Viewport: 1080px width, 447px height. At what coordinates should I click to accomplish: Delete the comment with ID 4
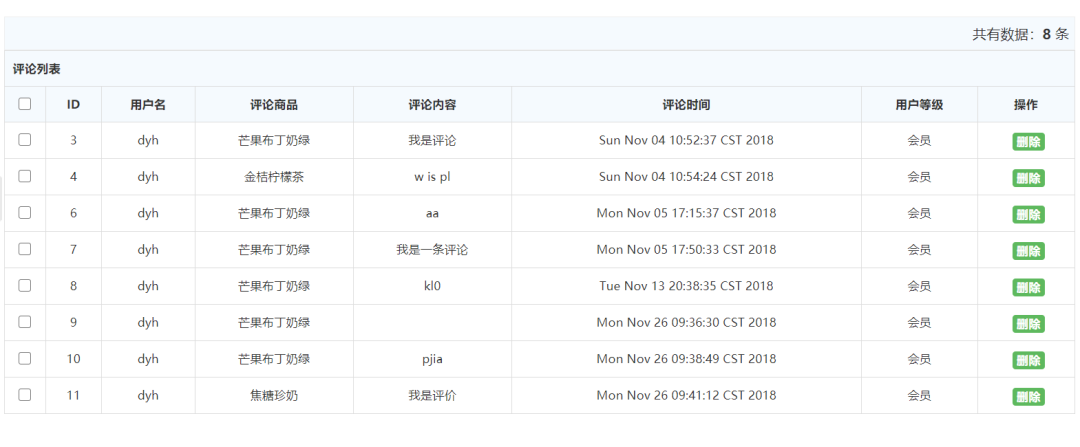1028,178
